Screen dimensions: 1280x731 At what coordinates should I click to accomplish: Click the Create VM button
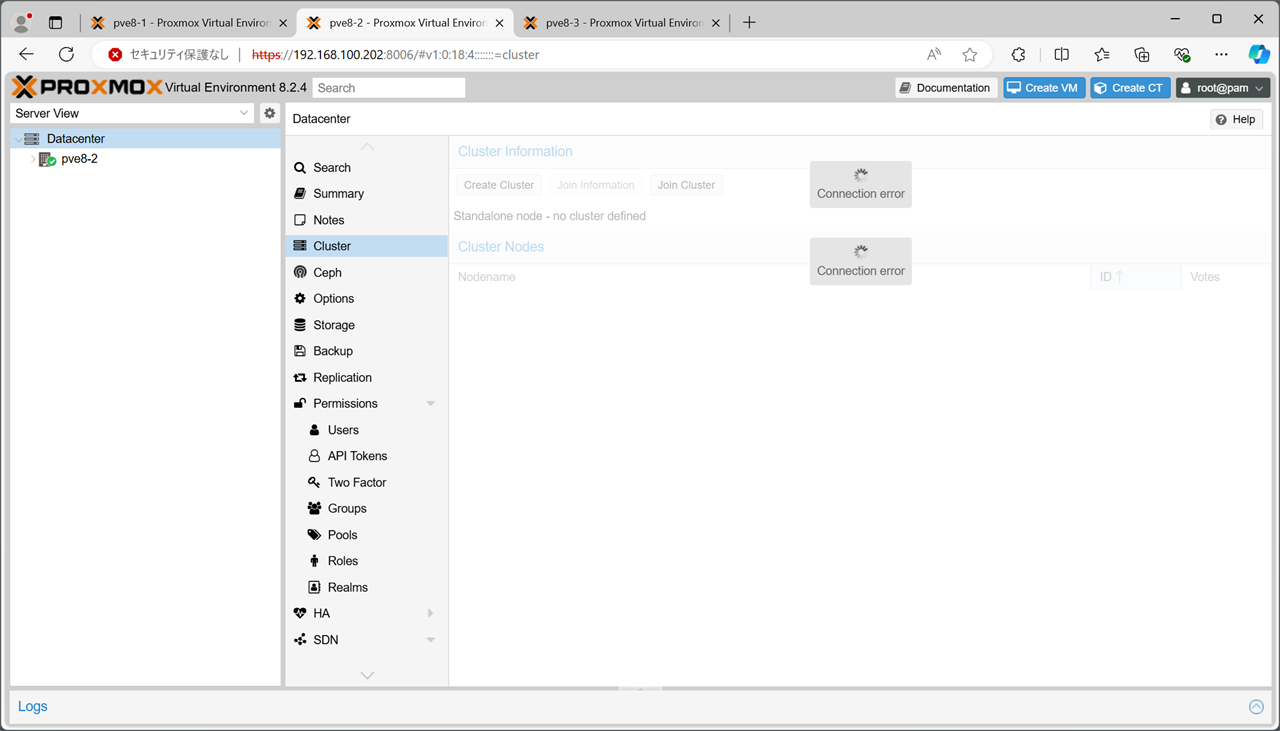coord(1043,88)
